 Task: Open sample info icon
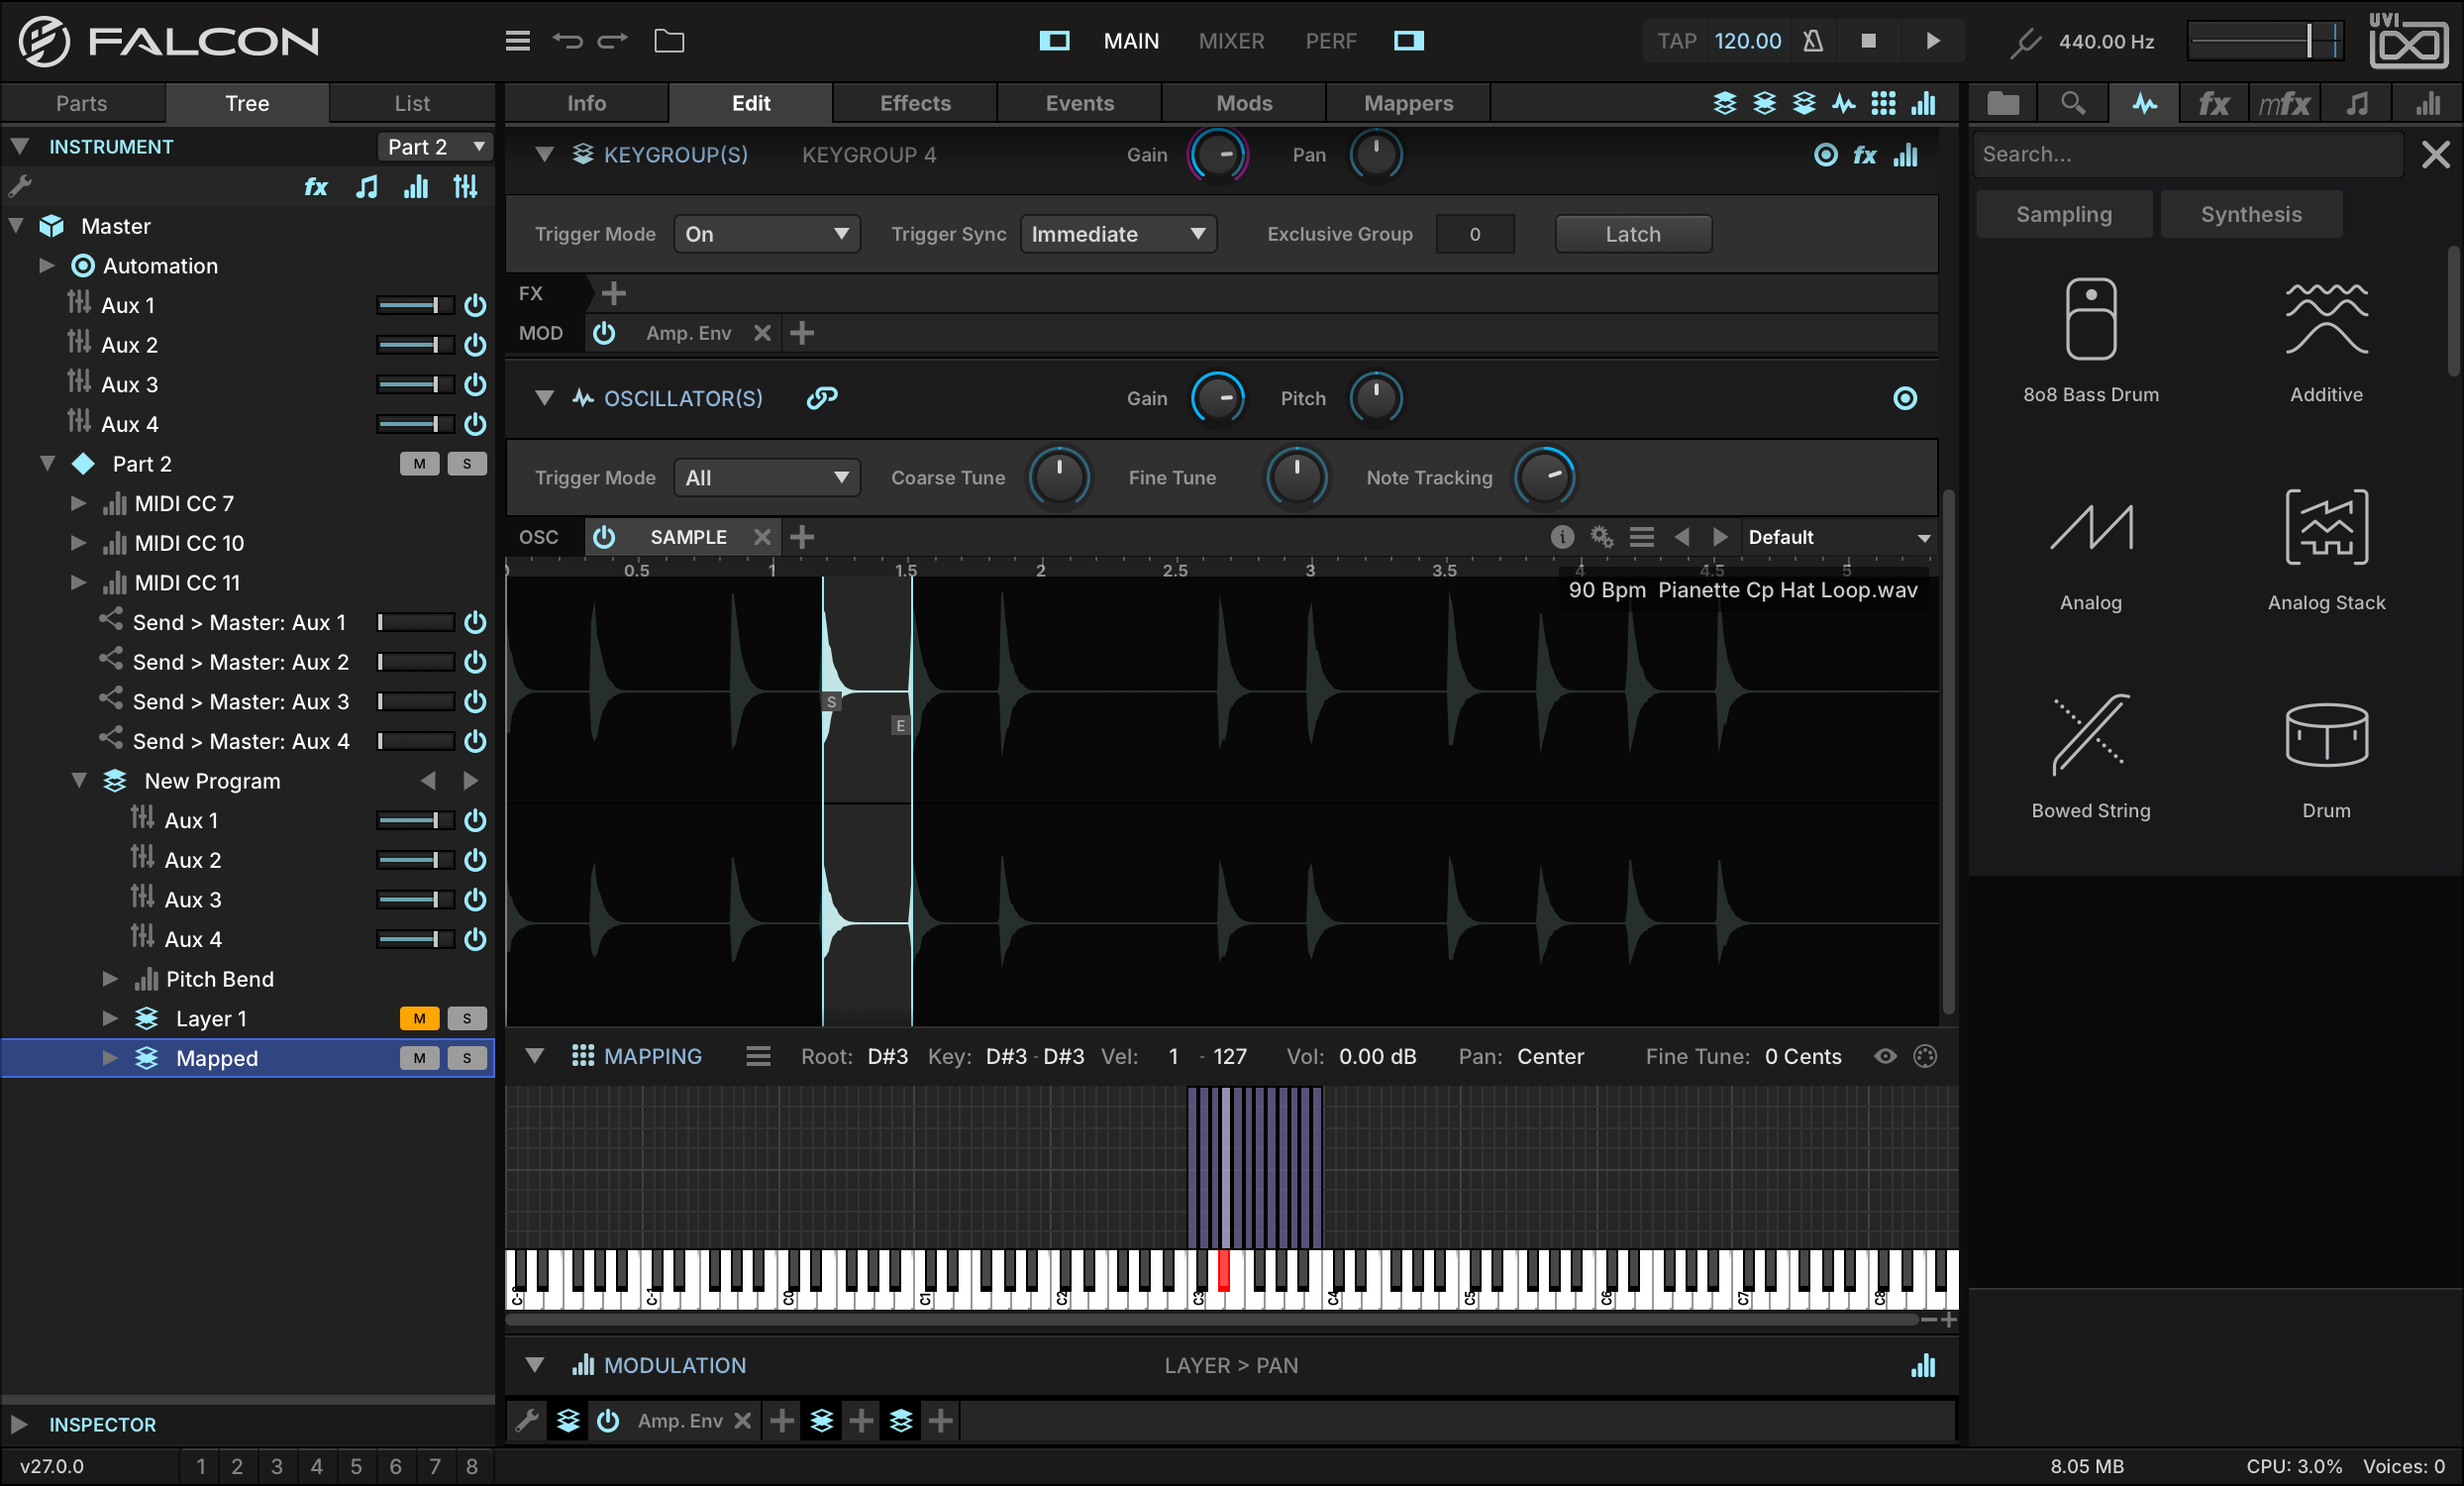pyautogui.click(x=1561, y=537)
